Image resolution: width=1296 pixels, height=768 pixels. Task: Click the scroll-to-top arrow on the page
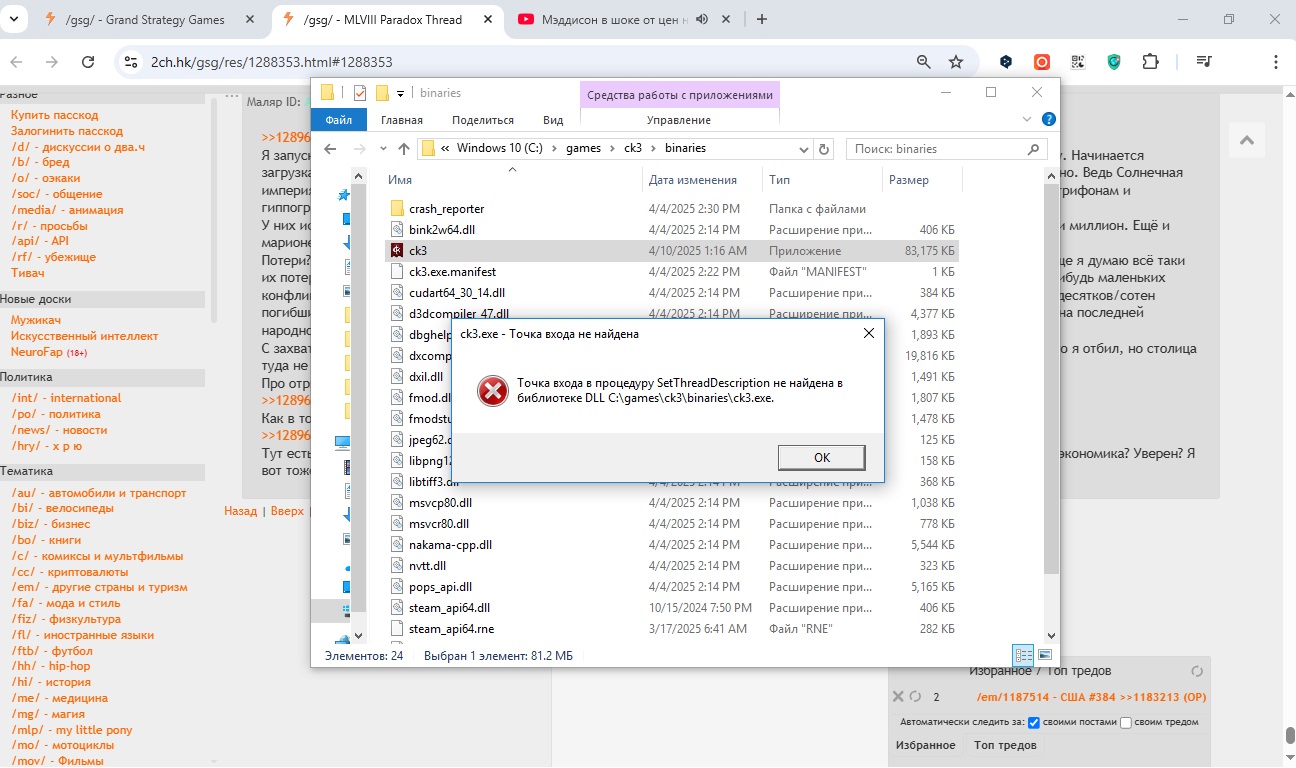point(1246,141)
